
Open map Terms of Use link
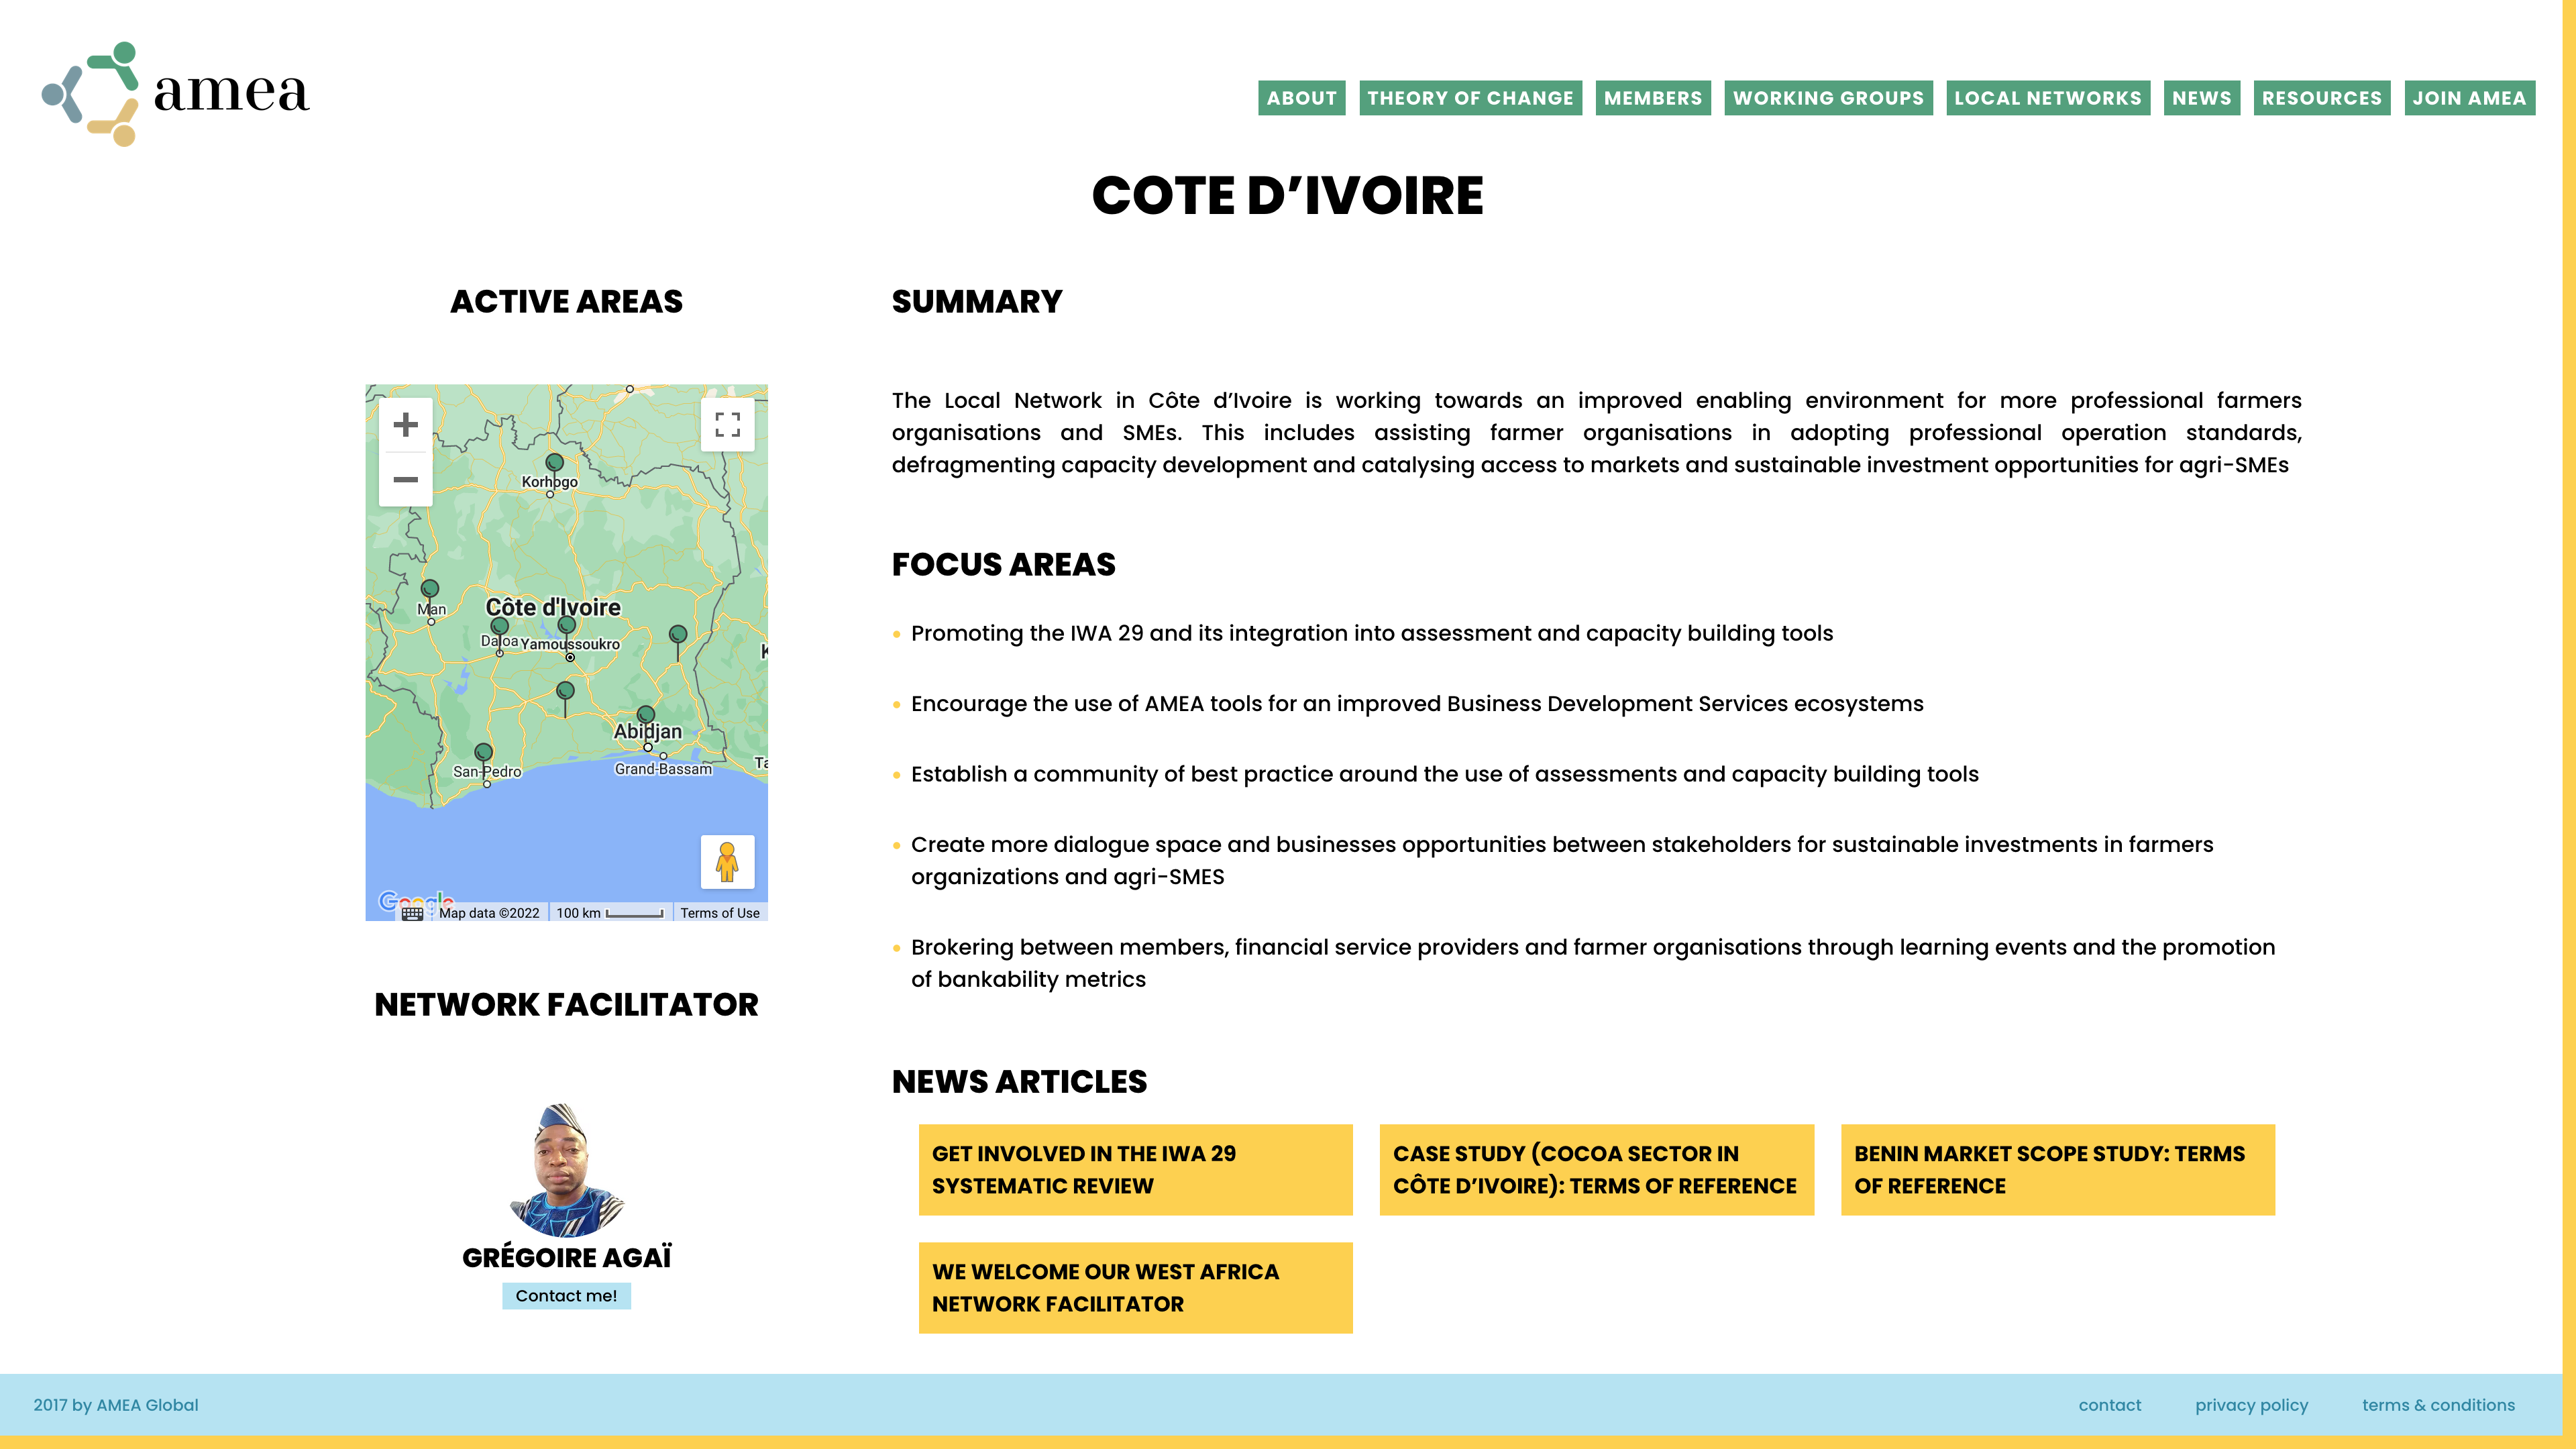[720, 913]
